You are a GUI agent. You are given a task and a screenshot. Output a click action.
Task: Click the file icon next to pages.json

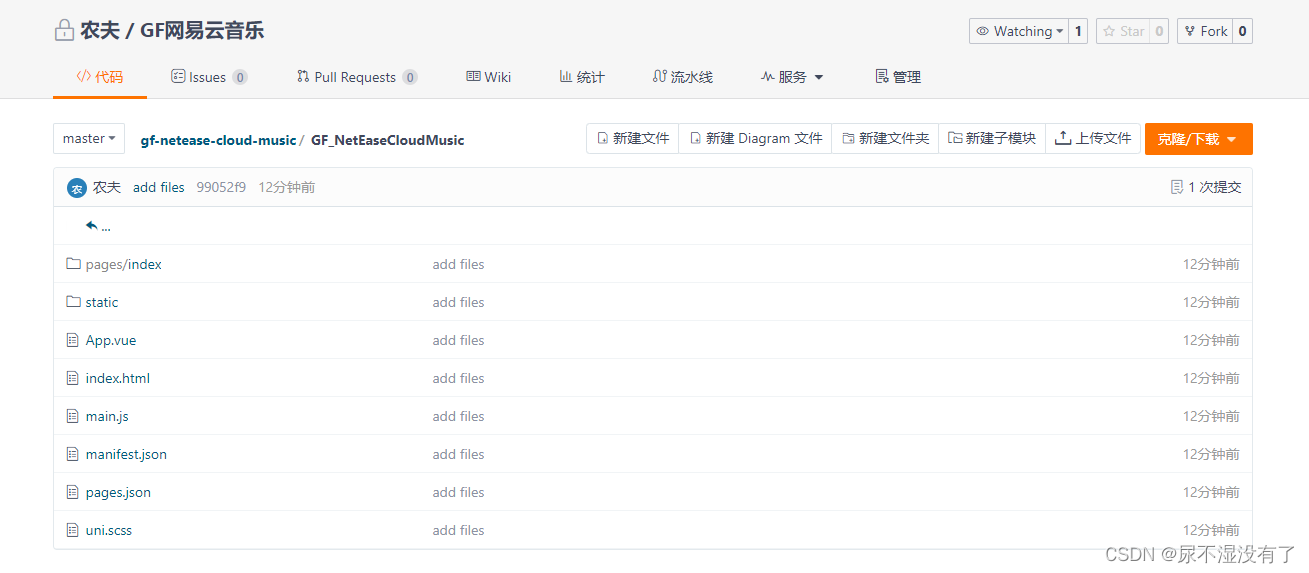point(72,492)
